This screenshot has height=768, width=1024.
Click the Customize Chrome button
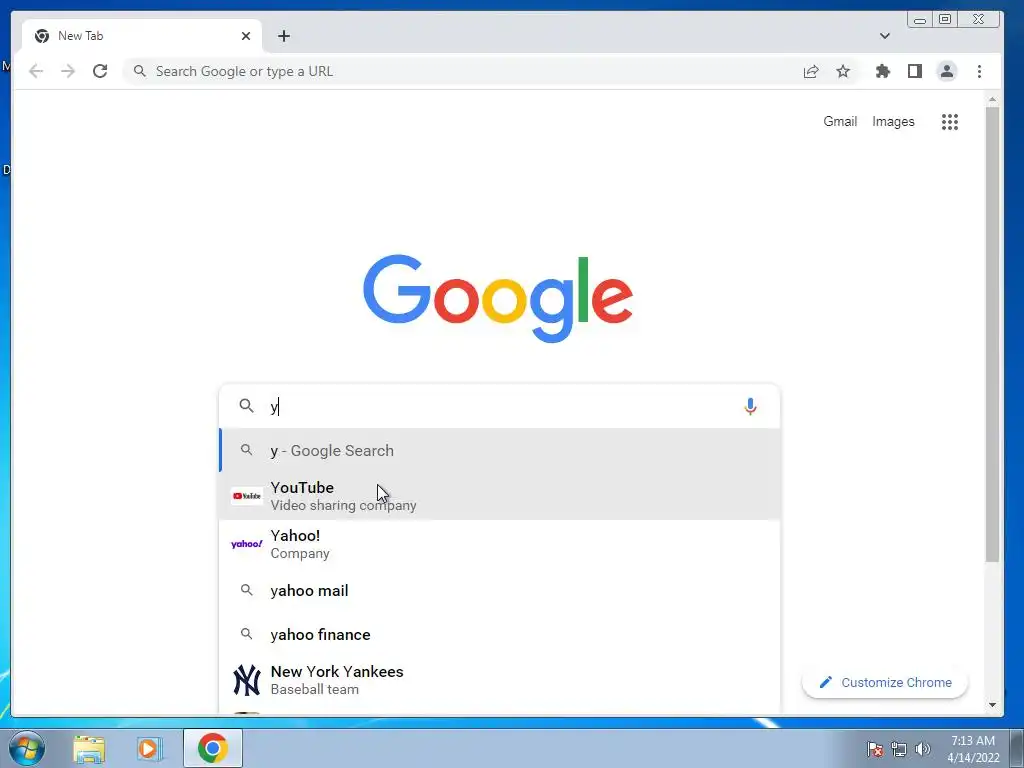[x=885, y=682]
